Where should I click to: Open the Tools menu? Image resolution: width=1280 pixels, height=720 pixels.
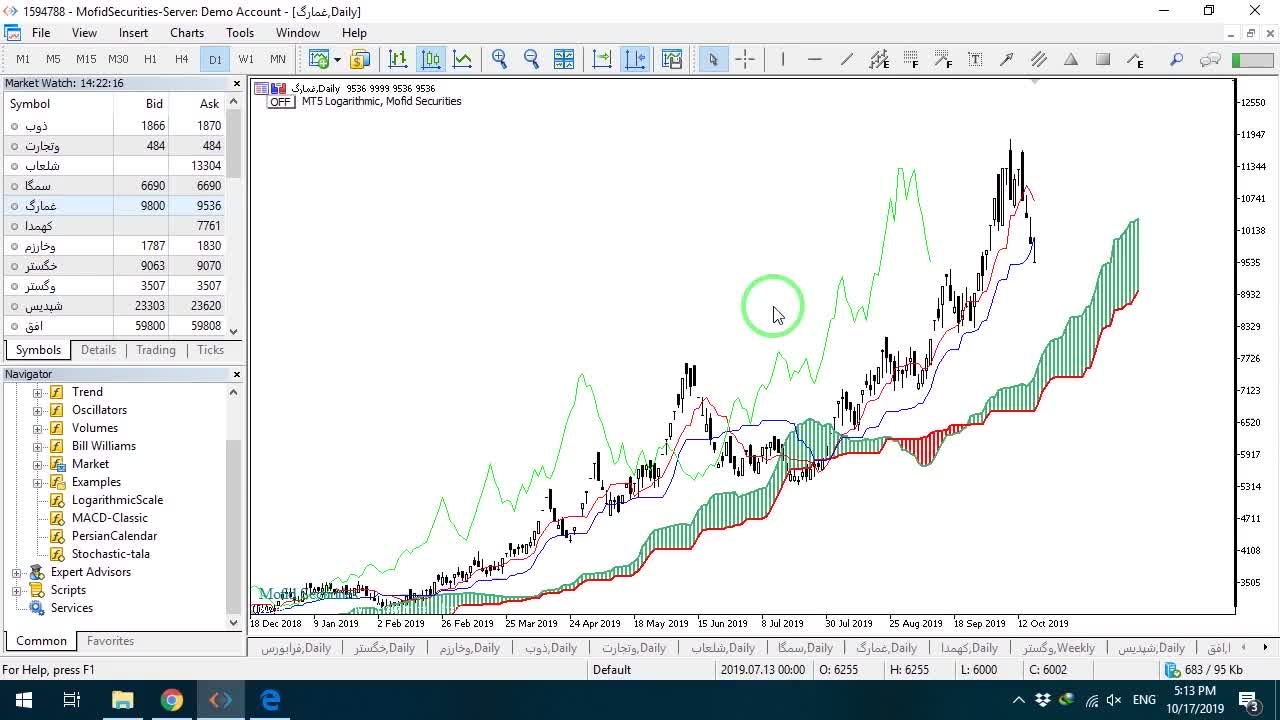pos(240,33)
